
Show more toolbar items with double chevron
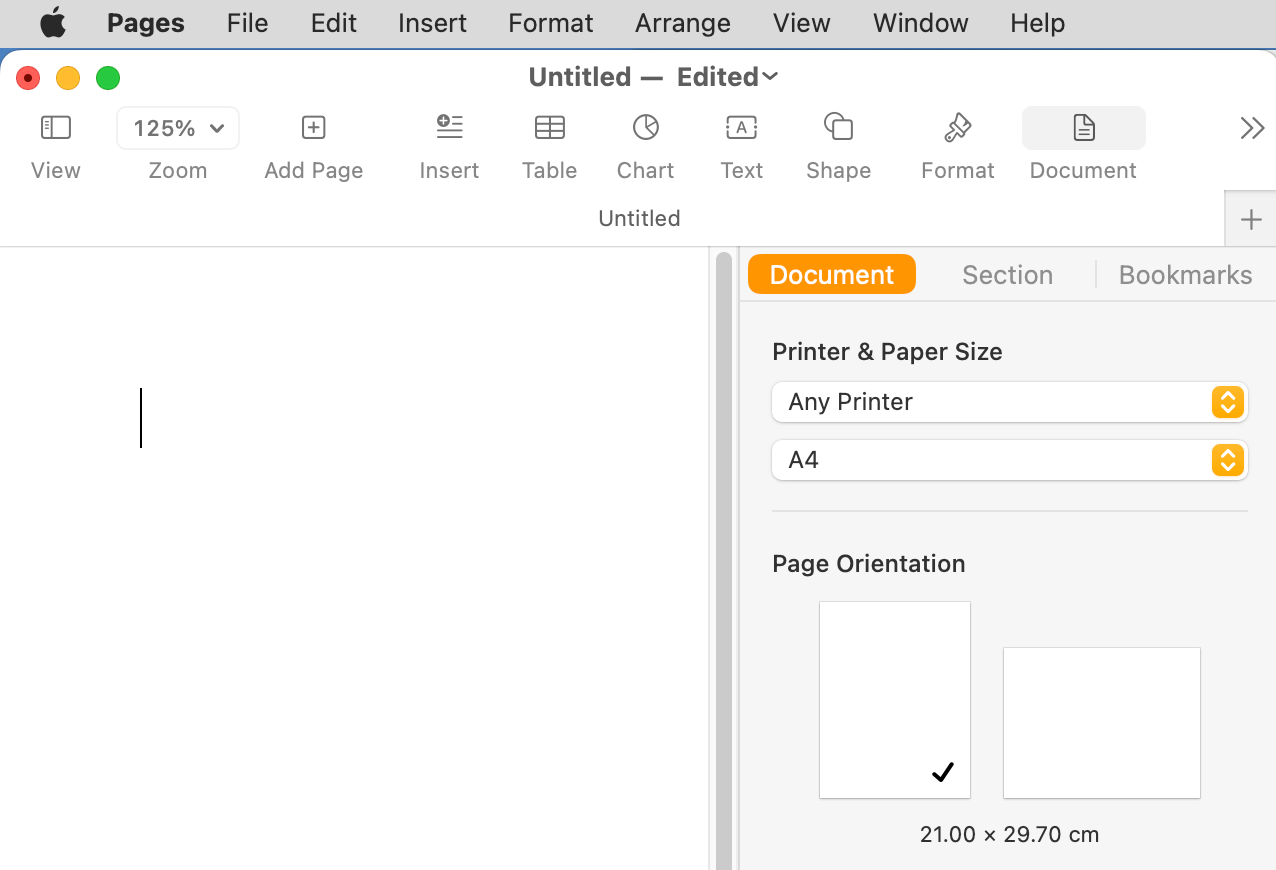pyautogui.click(x=1252, y=128)
